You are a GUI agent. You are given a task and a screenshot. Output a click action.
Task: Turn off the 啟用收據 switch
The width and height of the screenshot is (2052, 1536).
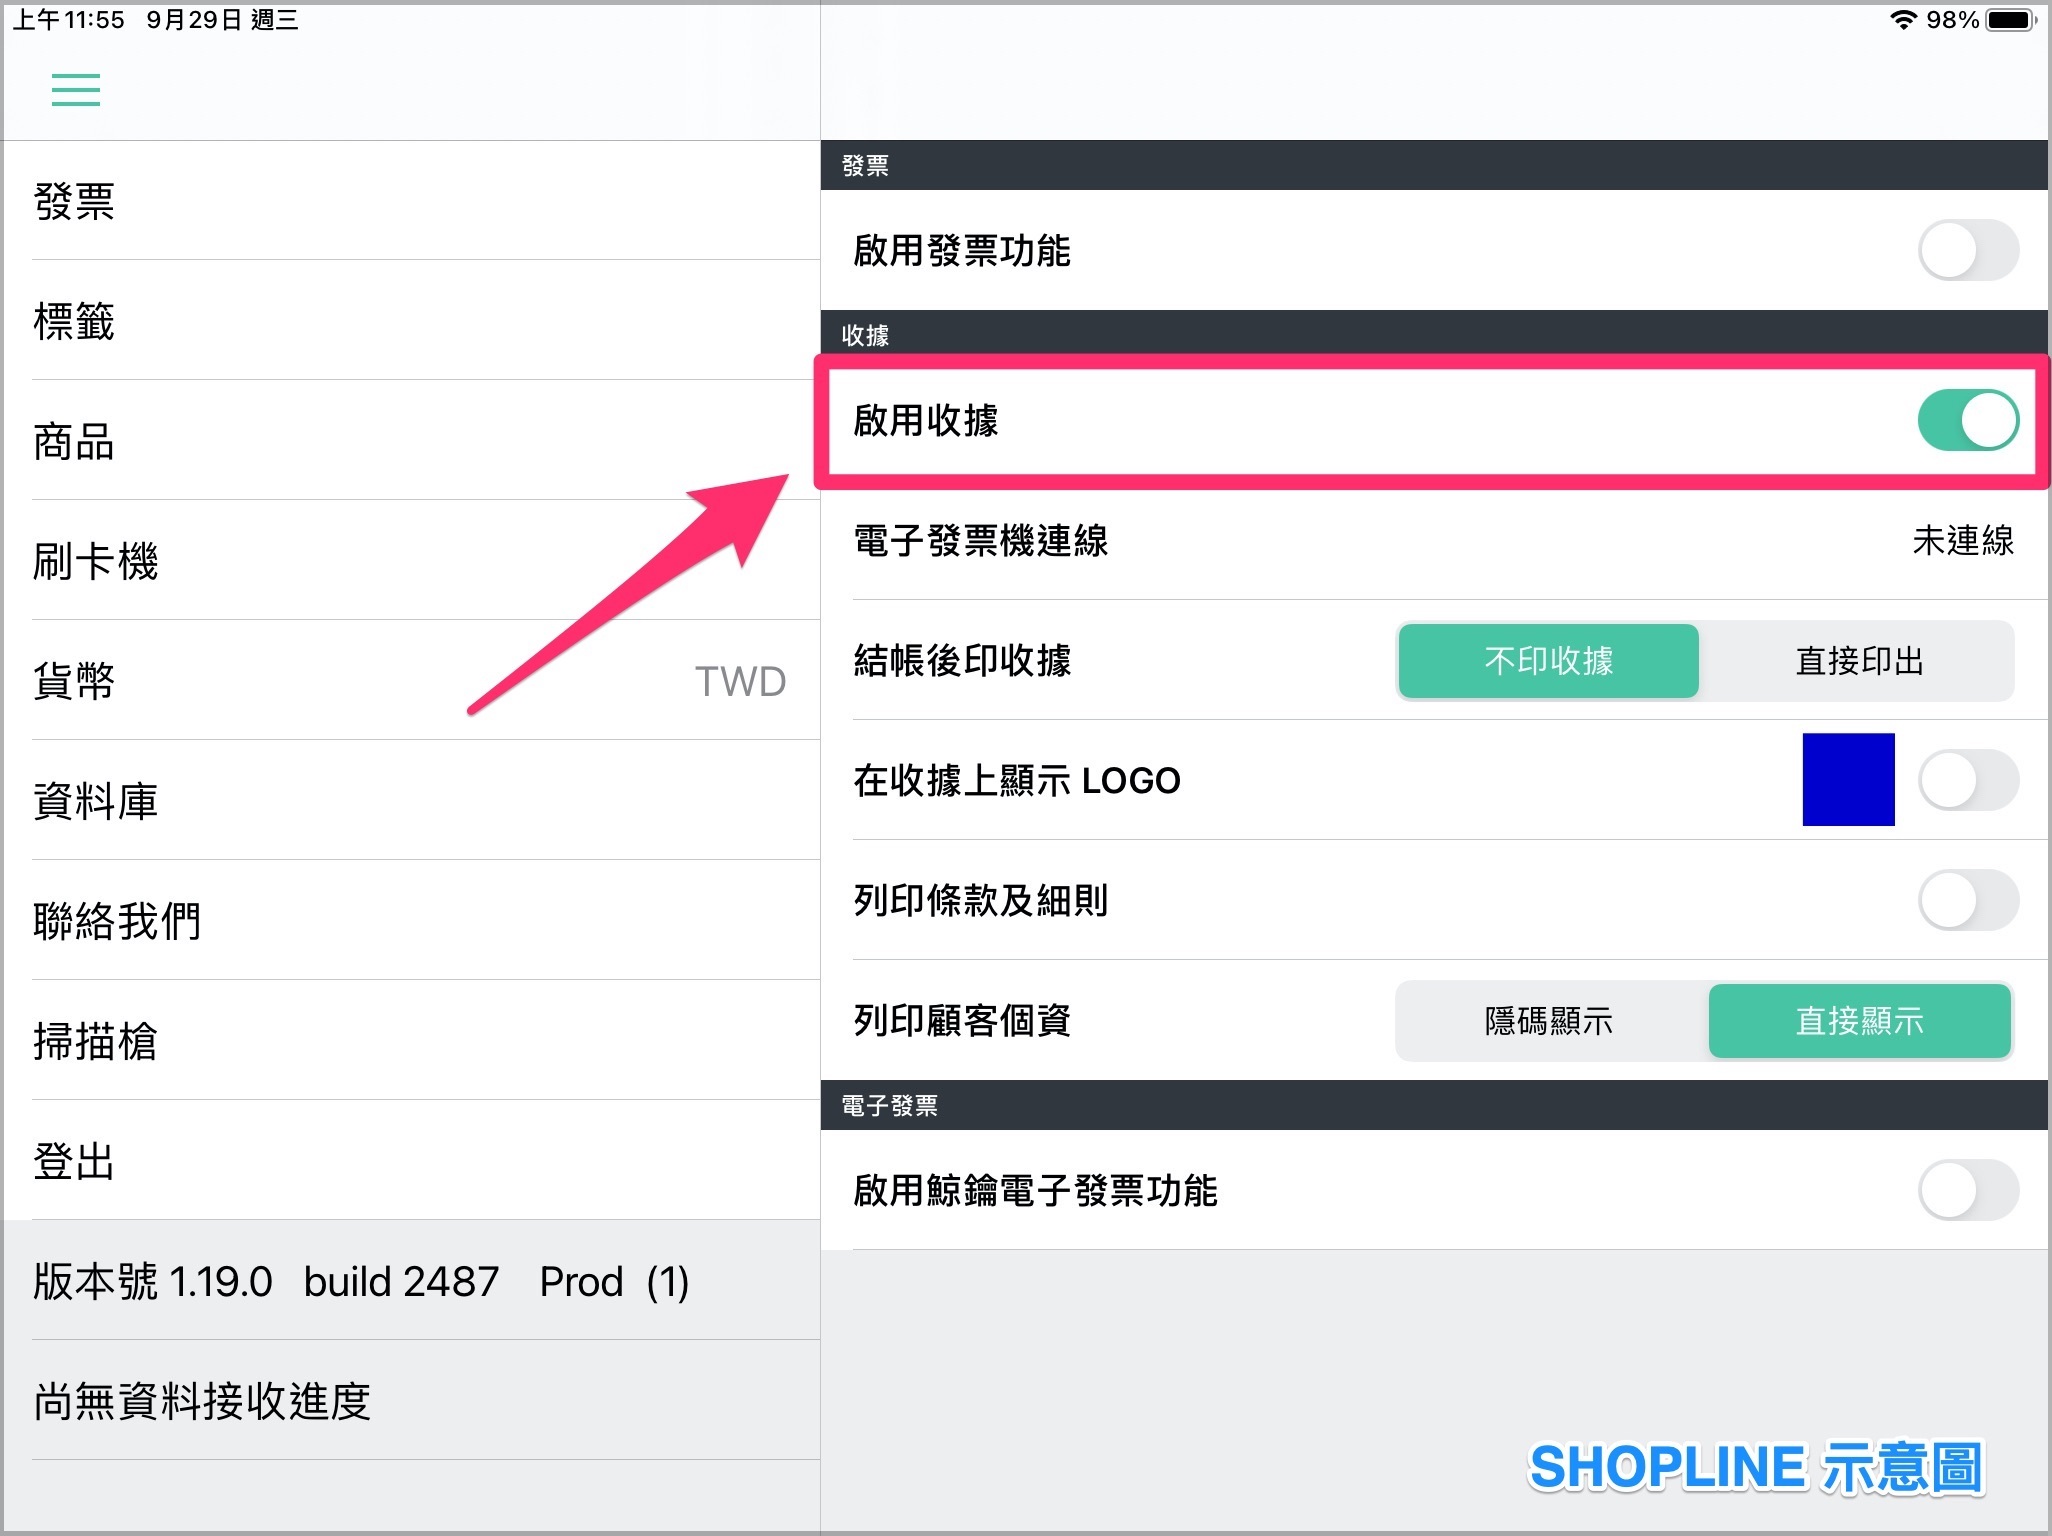tap(1967, 420)
